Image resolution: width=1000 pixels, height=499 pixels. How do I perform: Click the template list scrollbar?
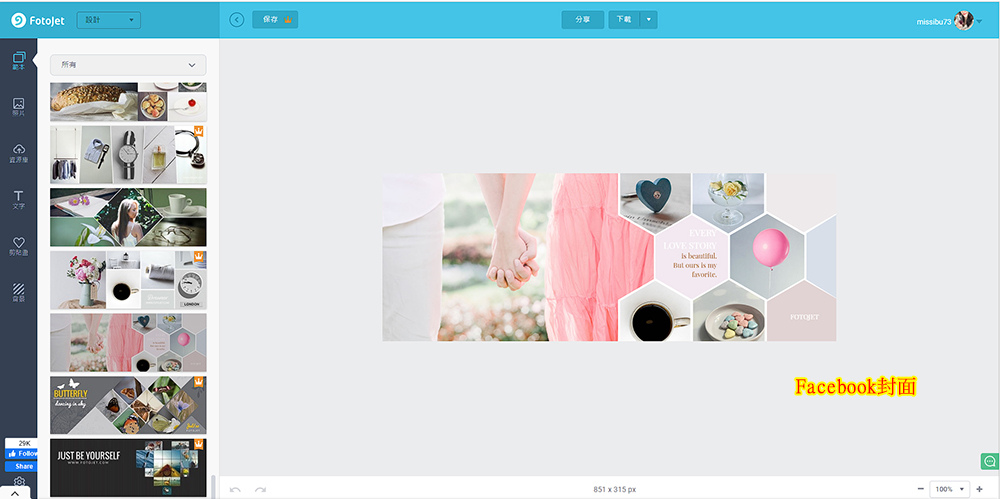click(213, 486)
